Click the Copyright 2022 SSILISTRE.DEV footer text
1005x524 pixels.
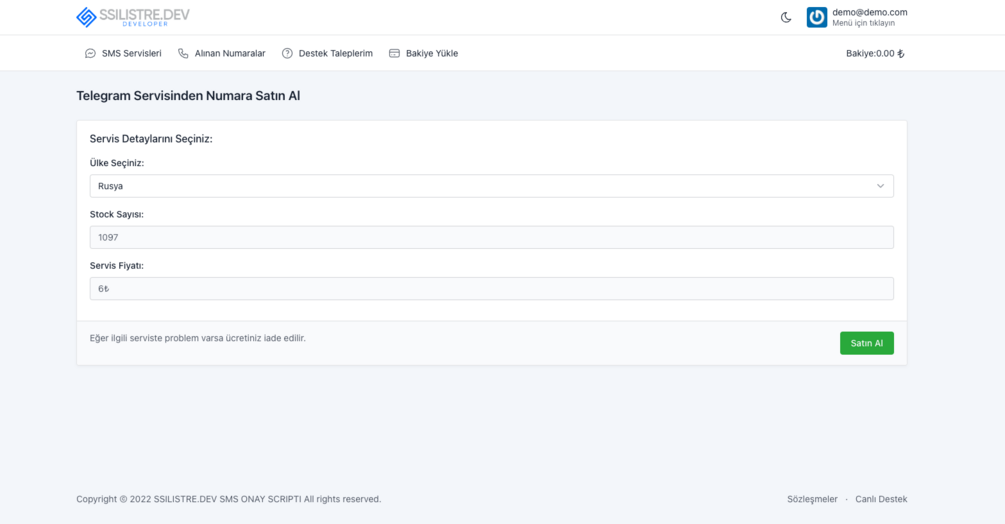228,499
